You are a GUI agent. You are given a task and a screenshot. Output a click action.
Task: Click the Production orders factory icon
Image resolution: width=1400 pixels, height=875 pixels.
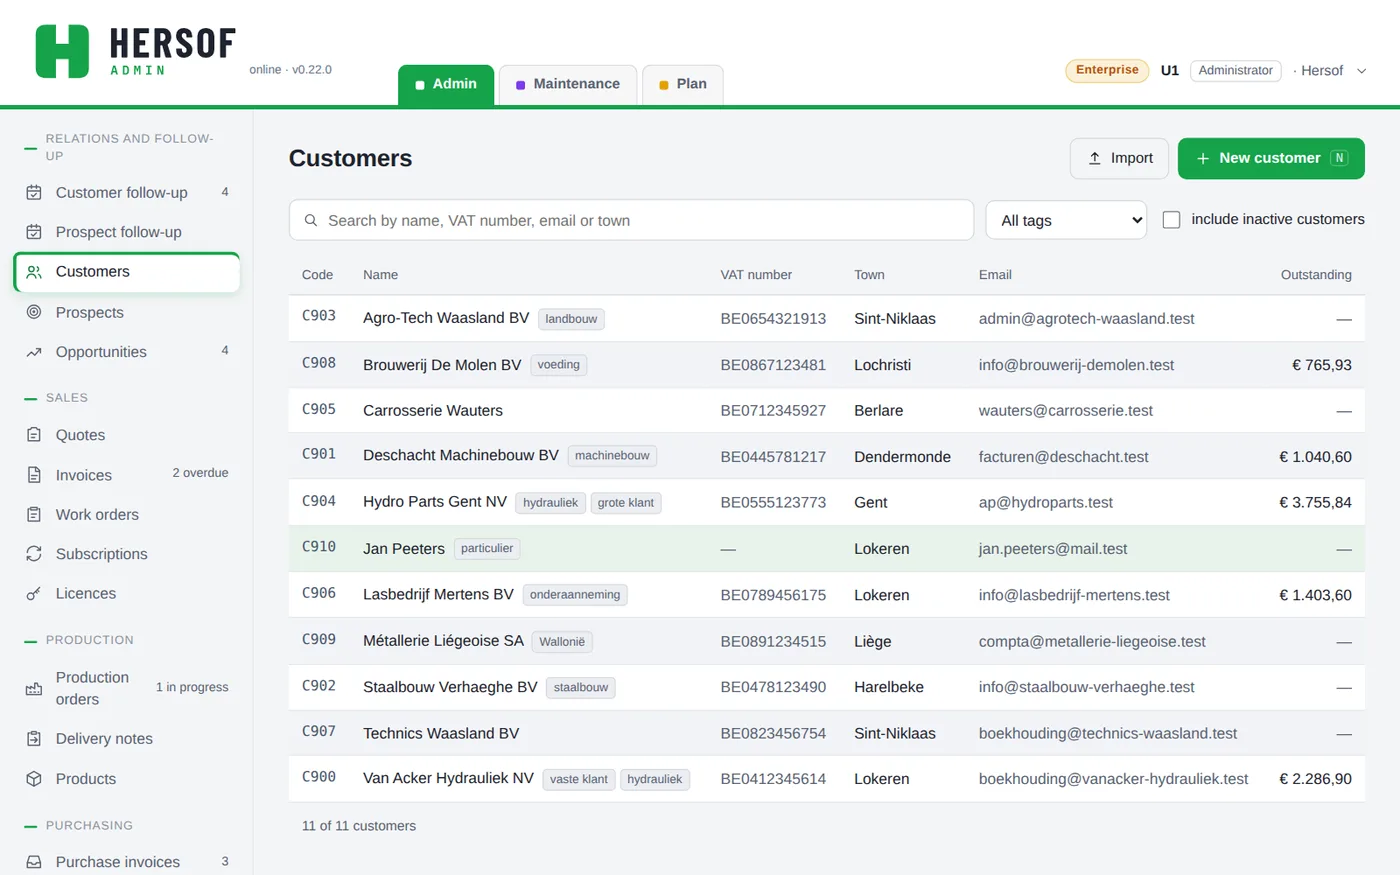[34, 688]
